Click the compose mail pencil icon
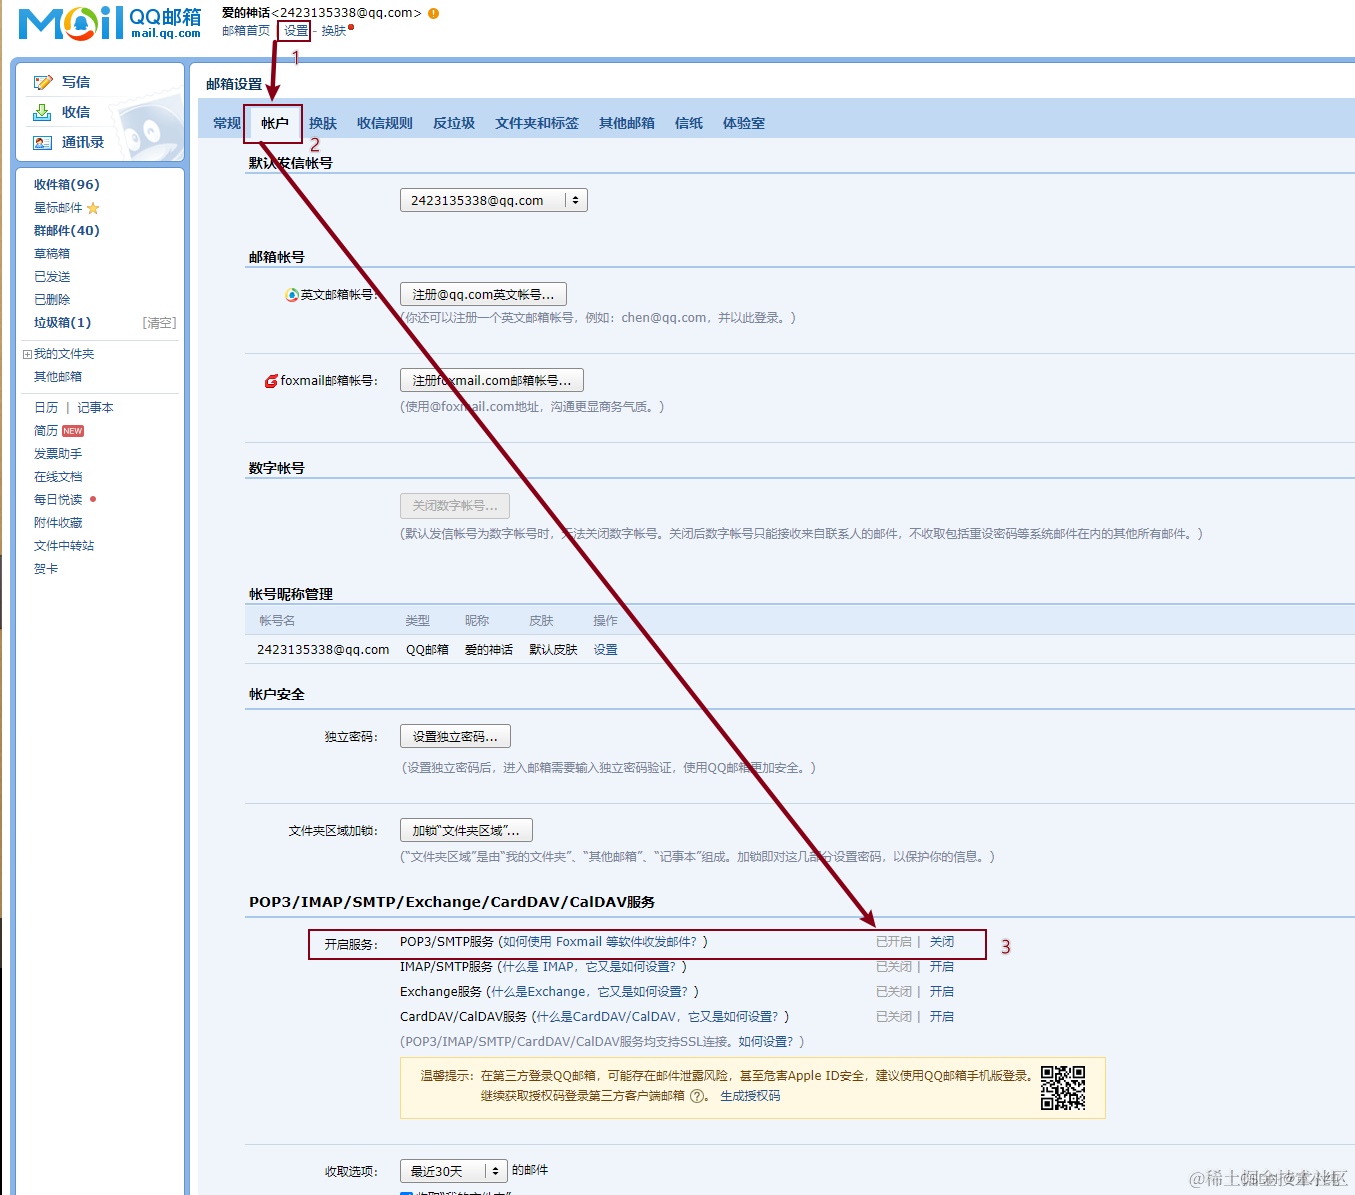Viewport: 1355px width, 1195px height. 42,82
